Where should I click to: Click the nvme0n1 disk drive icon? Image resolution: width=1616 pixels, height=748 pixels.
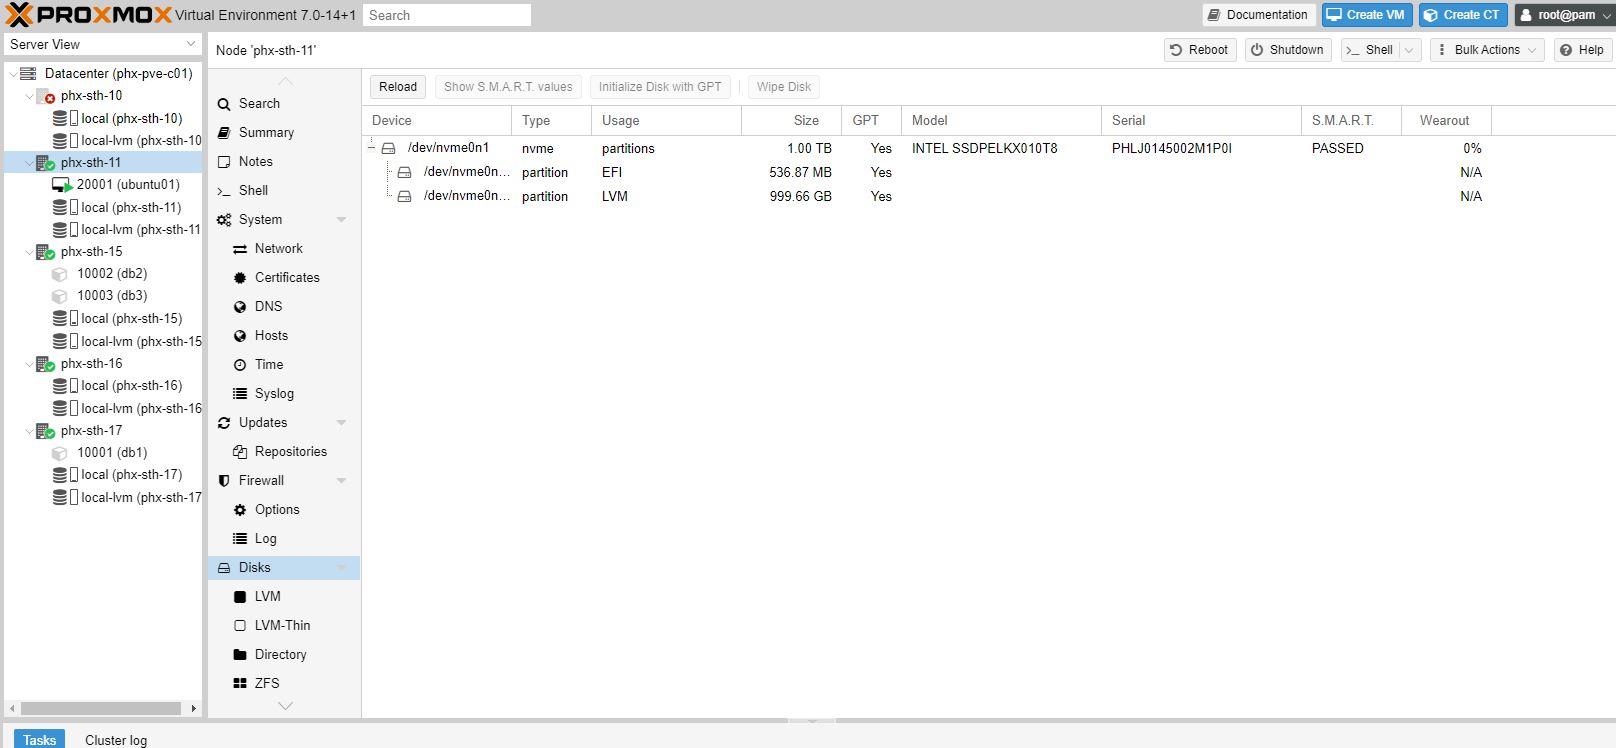[x=389, y=148]
